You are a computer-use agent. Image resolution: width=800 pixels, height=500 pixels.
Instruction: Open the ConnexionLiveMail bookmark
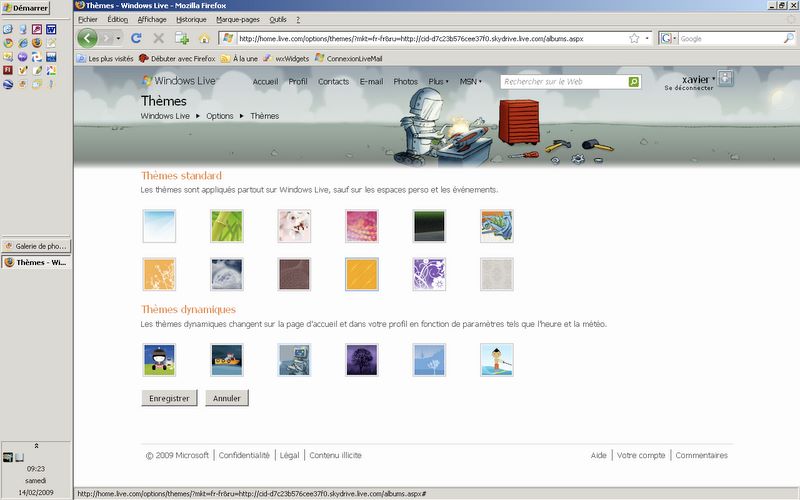[349, 59]
